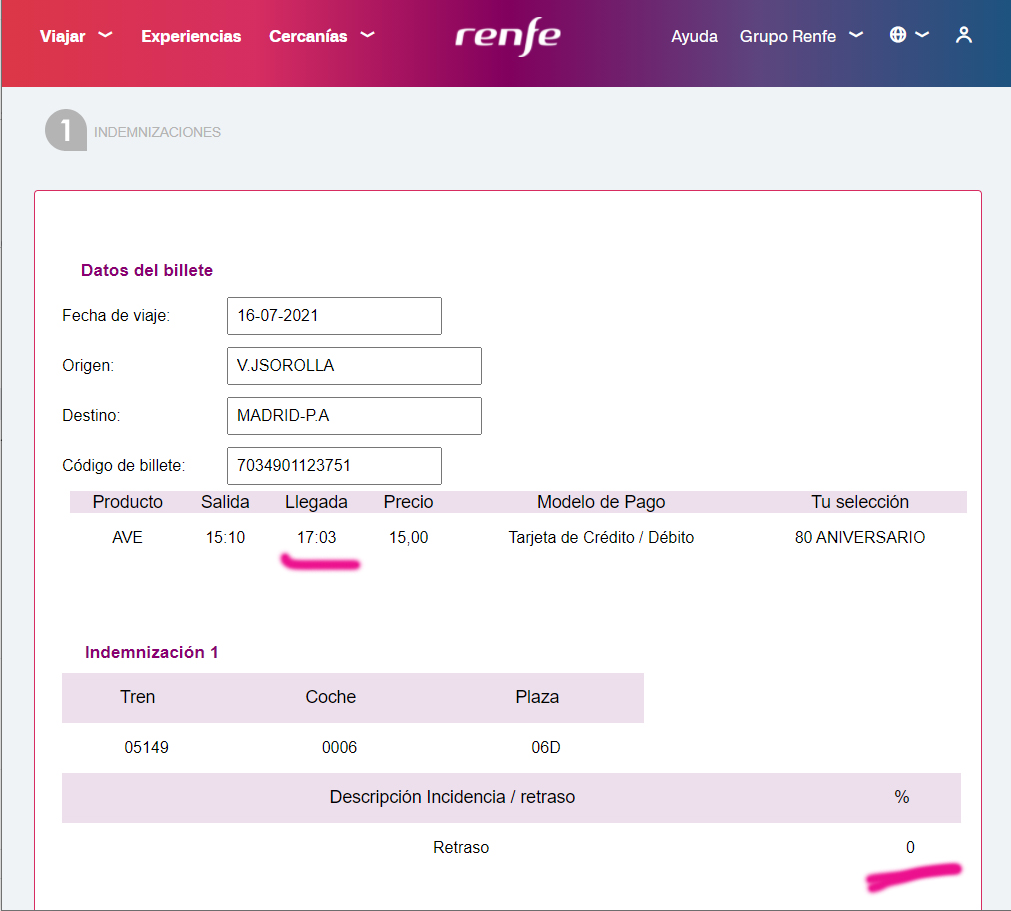The height and width of the screenshot is (911, 1011).
Task: Click the renfe logo
Action: click(x=508, y=36)
